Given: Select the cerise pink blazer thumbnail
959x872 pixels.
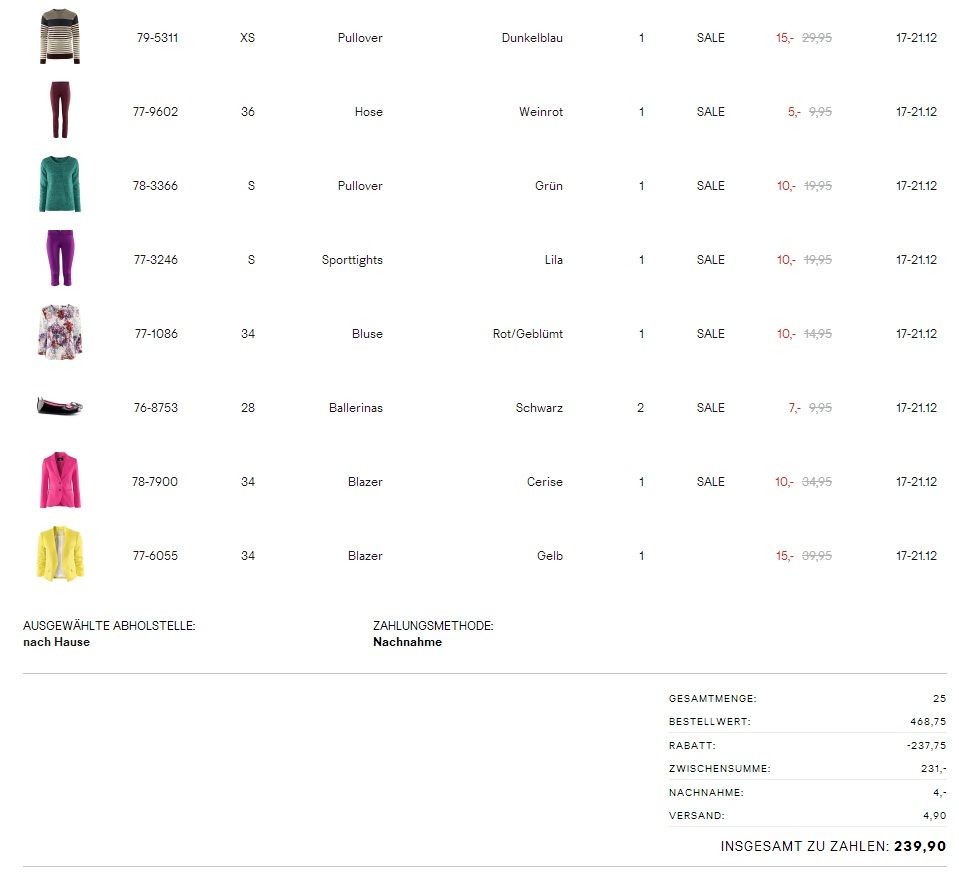Looking at the screenshot, I should (x=59, y=481).
